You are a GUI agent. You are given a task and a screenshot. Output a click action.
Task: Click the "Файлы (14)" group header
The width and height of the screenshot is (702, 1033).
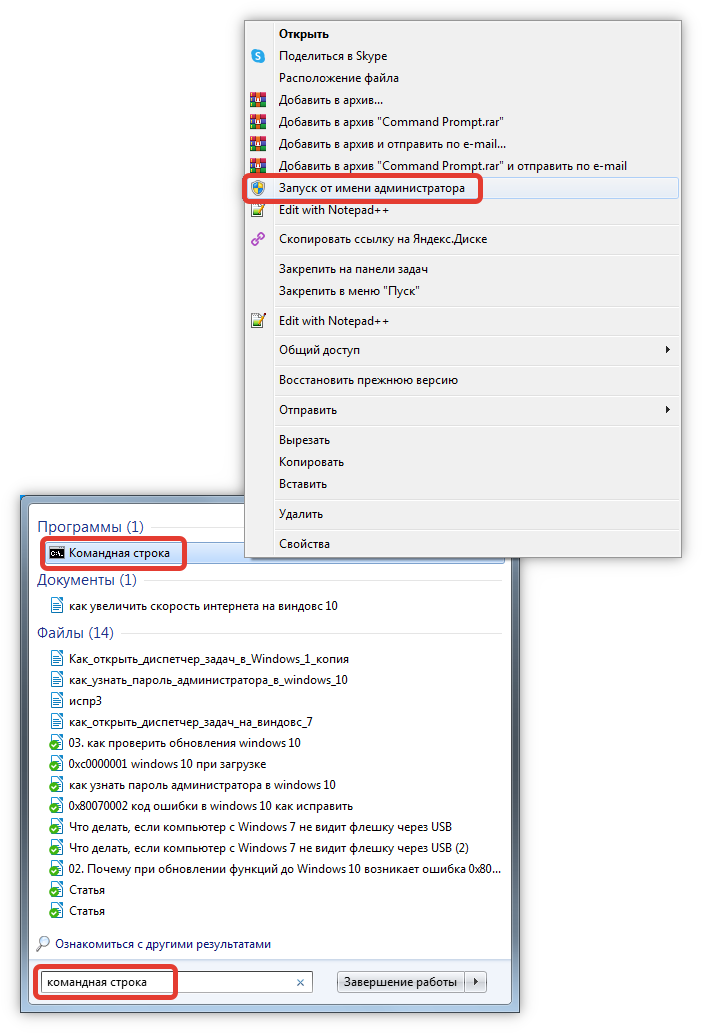(75, 633)
